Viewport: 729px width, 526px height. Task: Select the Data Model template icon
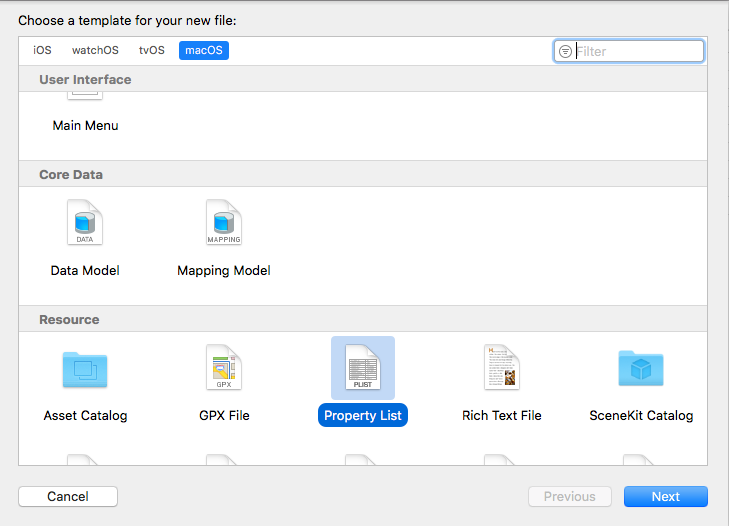[x=85, y=223]
